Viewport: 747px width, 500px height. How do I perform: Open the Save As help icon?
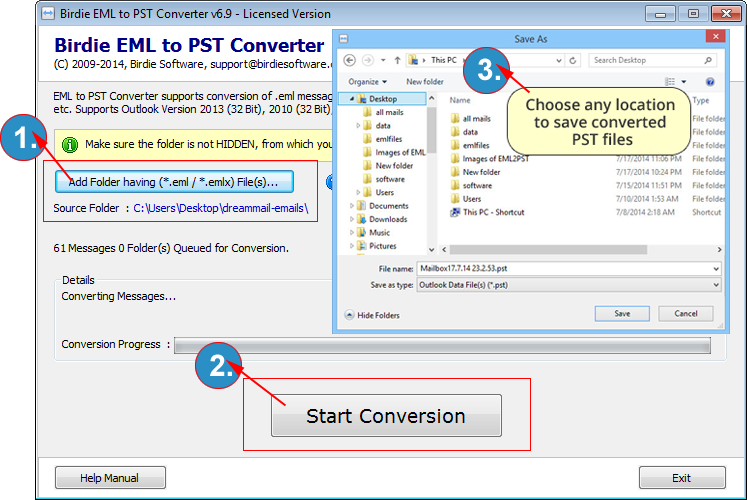click(710, 82)
